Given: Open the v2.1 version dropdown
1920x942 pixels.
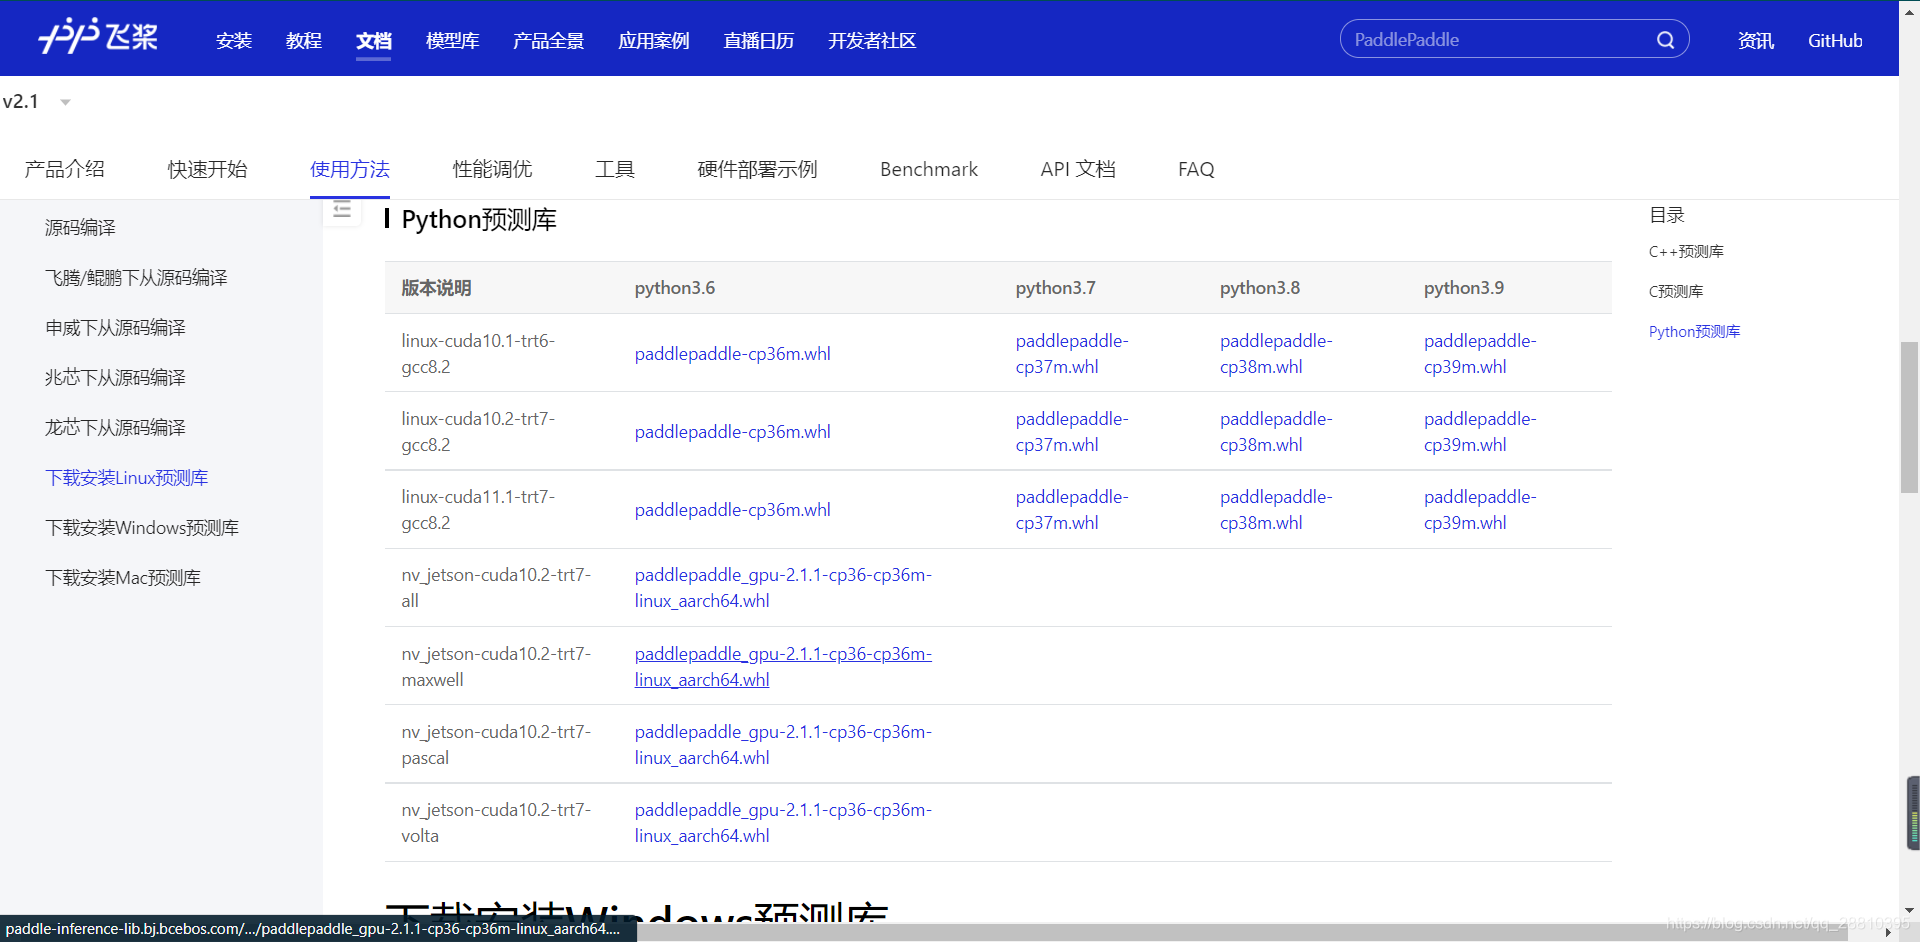Looking at the screenshot, I should coord(37,102).
